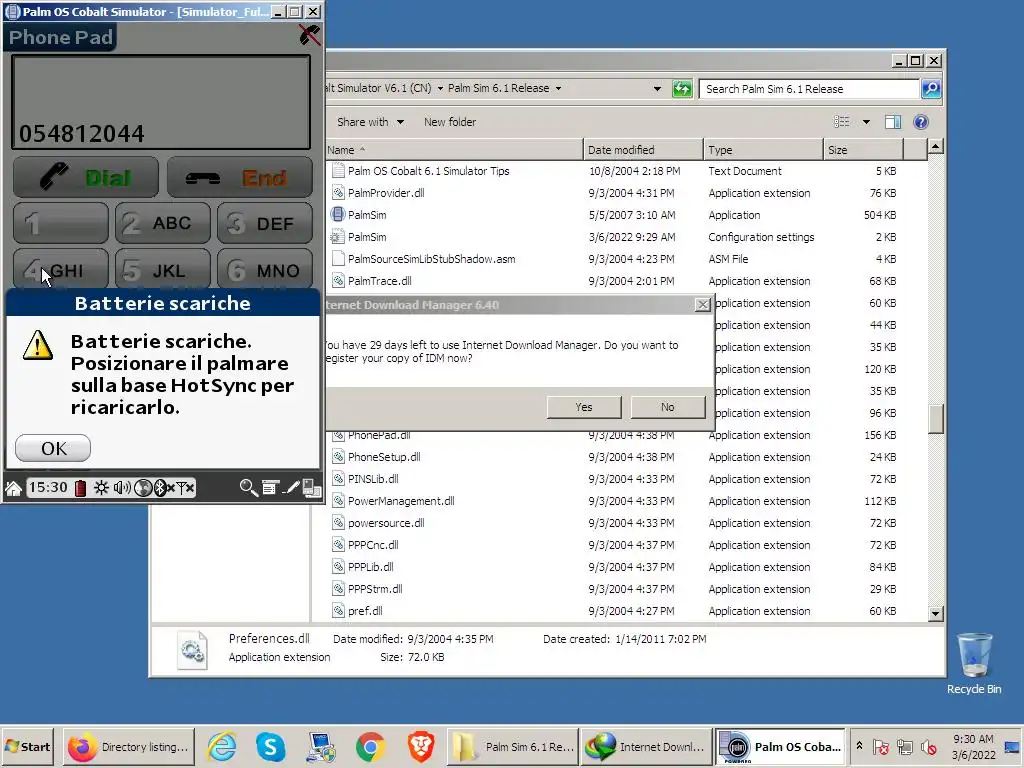This screenshot has width=1024, height=768.
Task: Tap the 6 MNO key on Phone Pad
Action: [x=264, y=269]
